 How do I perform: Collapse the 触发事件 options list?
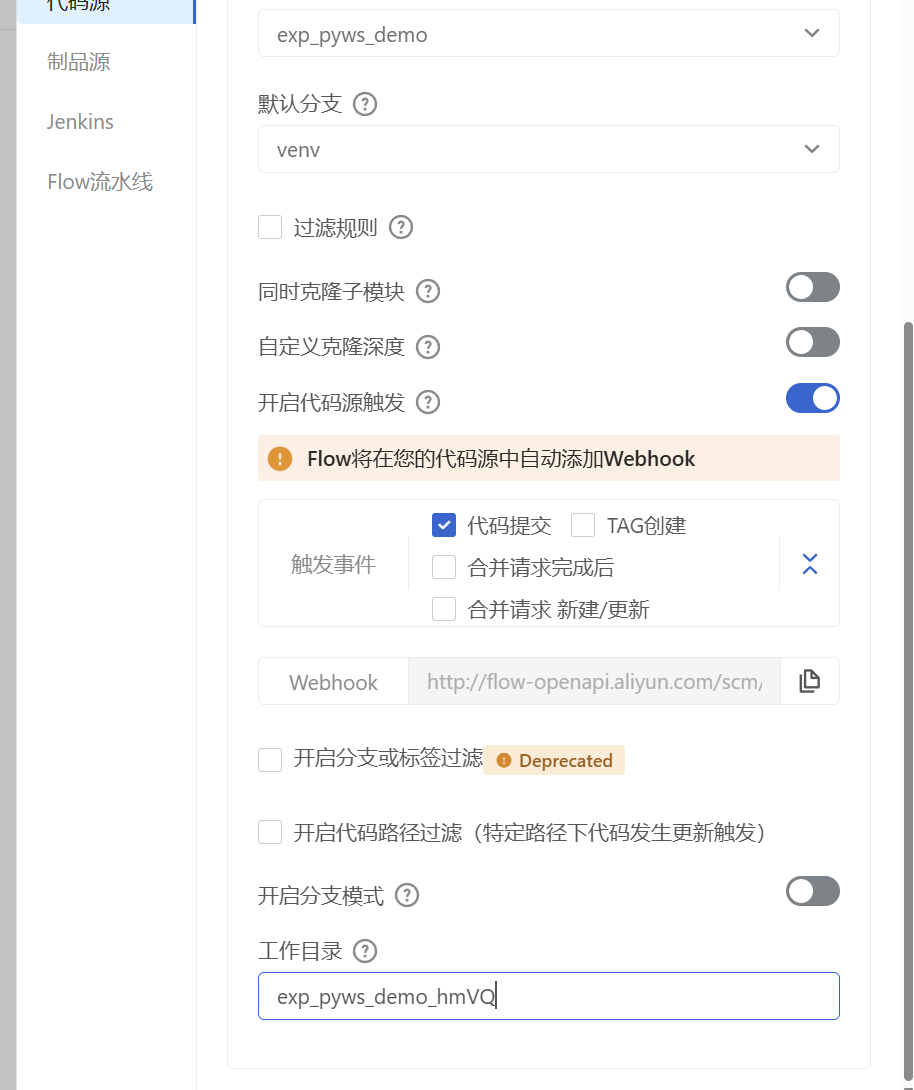coord(810,564)
